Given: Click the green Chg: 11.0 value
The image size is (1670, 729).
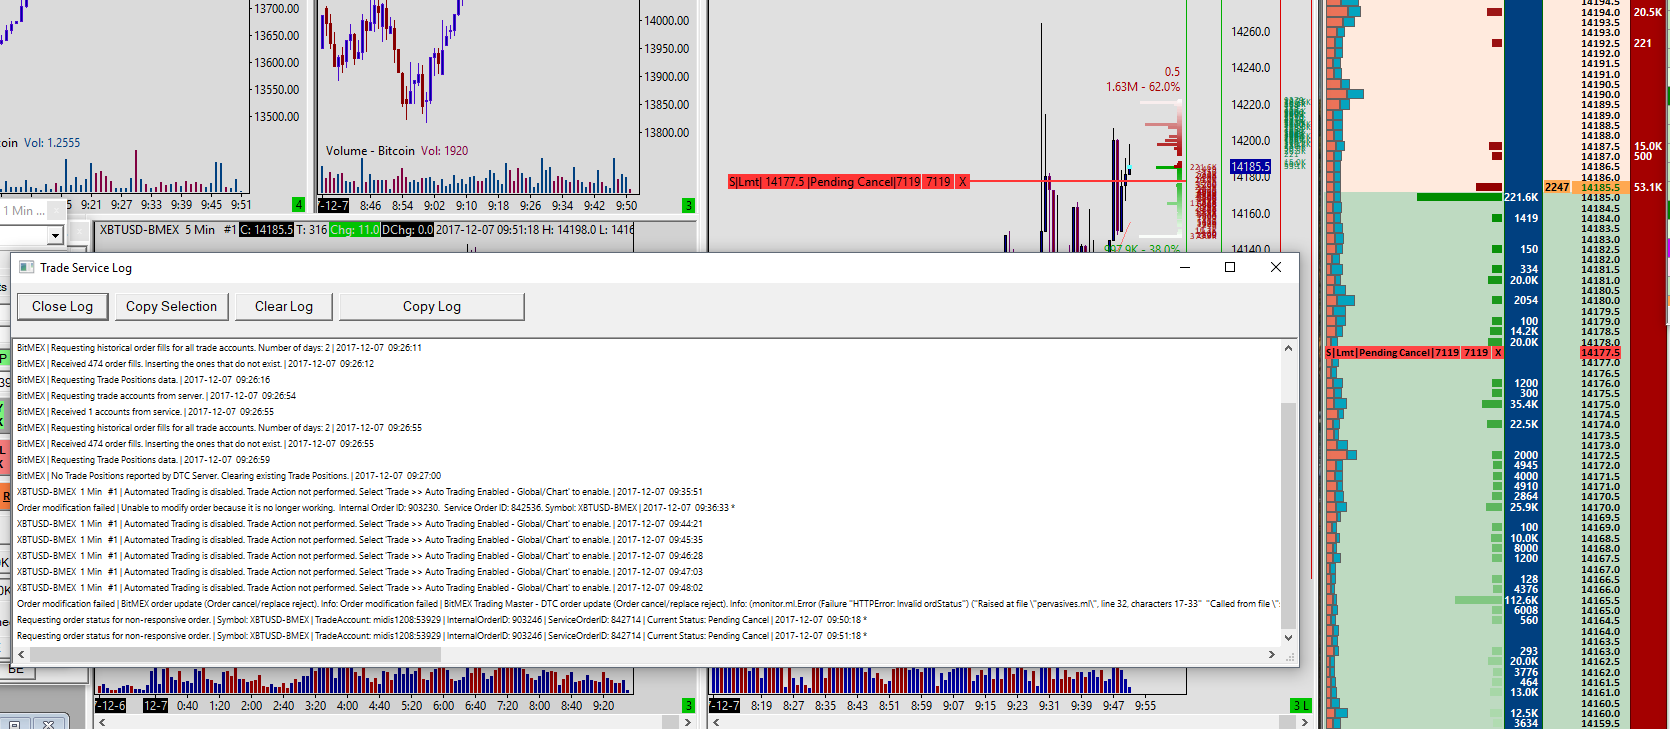Looking at the screenshot, I should [x=355, y=230].
